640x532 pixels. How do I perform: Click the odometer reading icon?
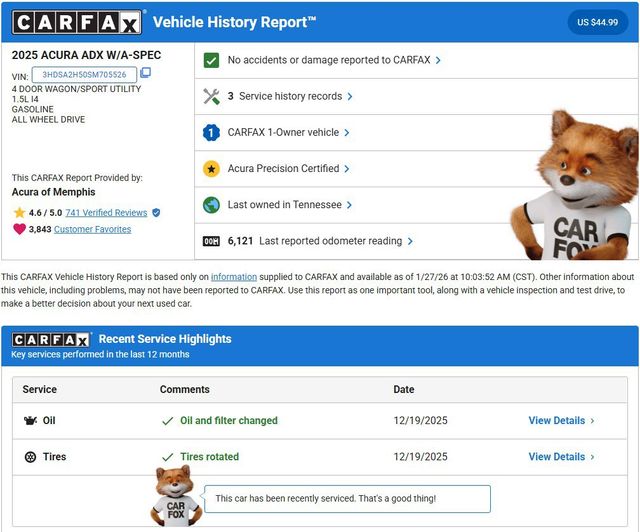(211, 241)
